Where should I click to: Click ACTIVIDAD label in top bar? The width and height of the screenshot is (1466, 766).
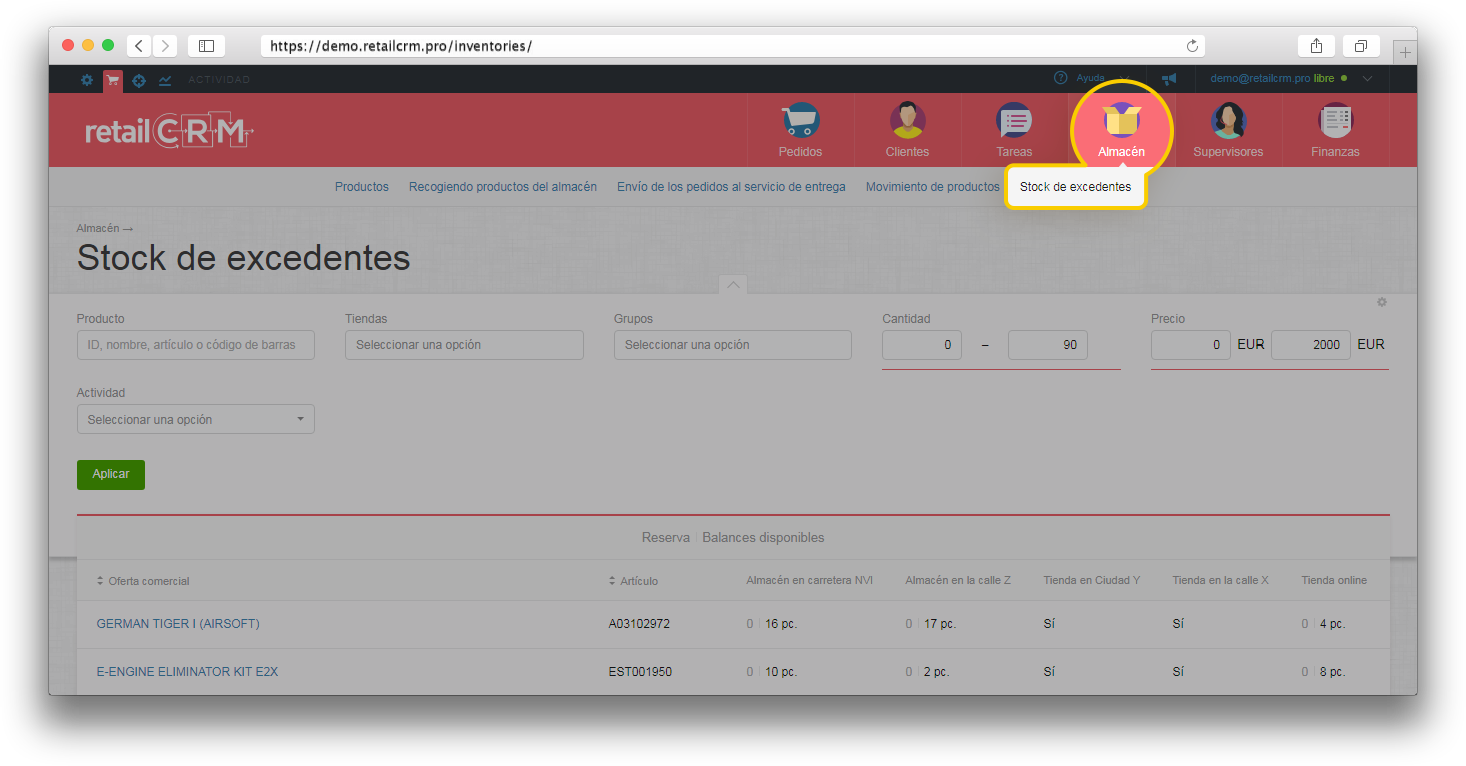219,79
